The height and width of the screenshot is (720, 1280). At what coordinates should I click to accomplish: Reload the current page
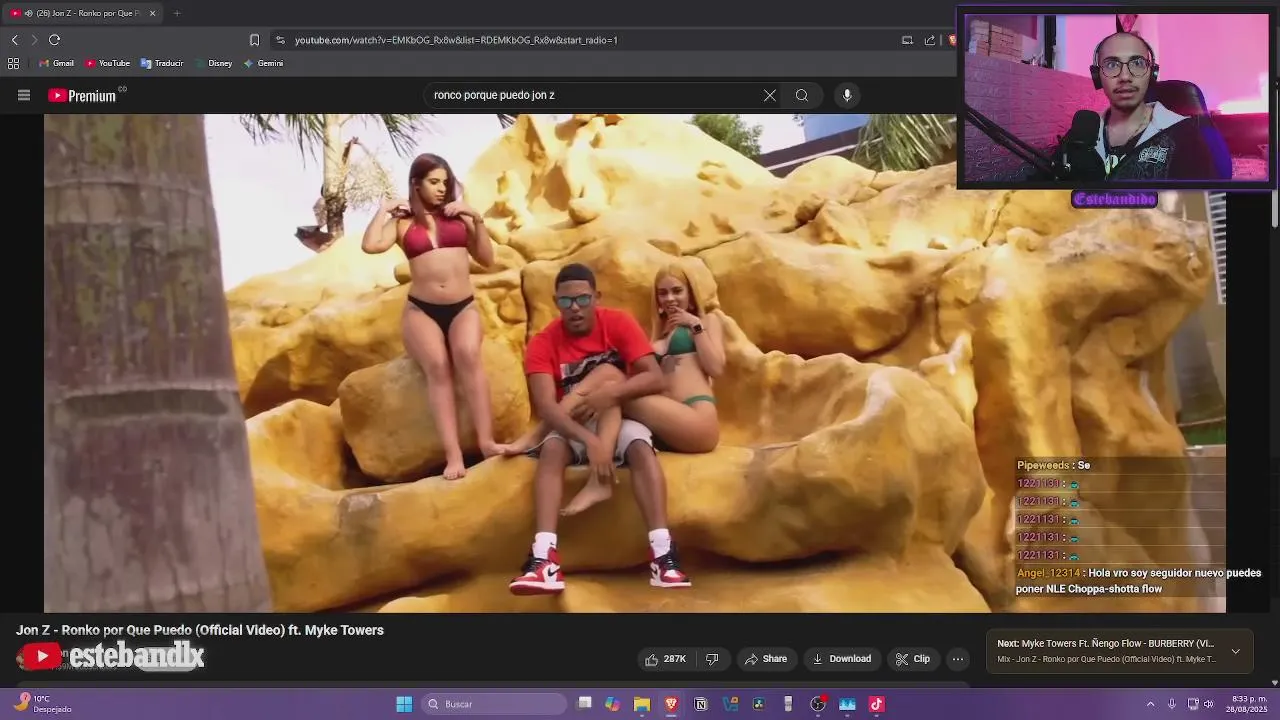[x=54, y=40]
